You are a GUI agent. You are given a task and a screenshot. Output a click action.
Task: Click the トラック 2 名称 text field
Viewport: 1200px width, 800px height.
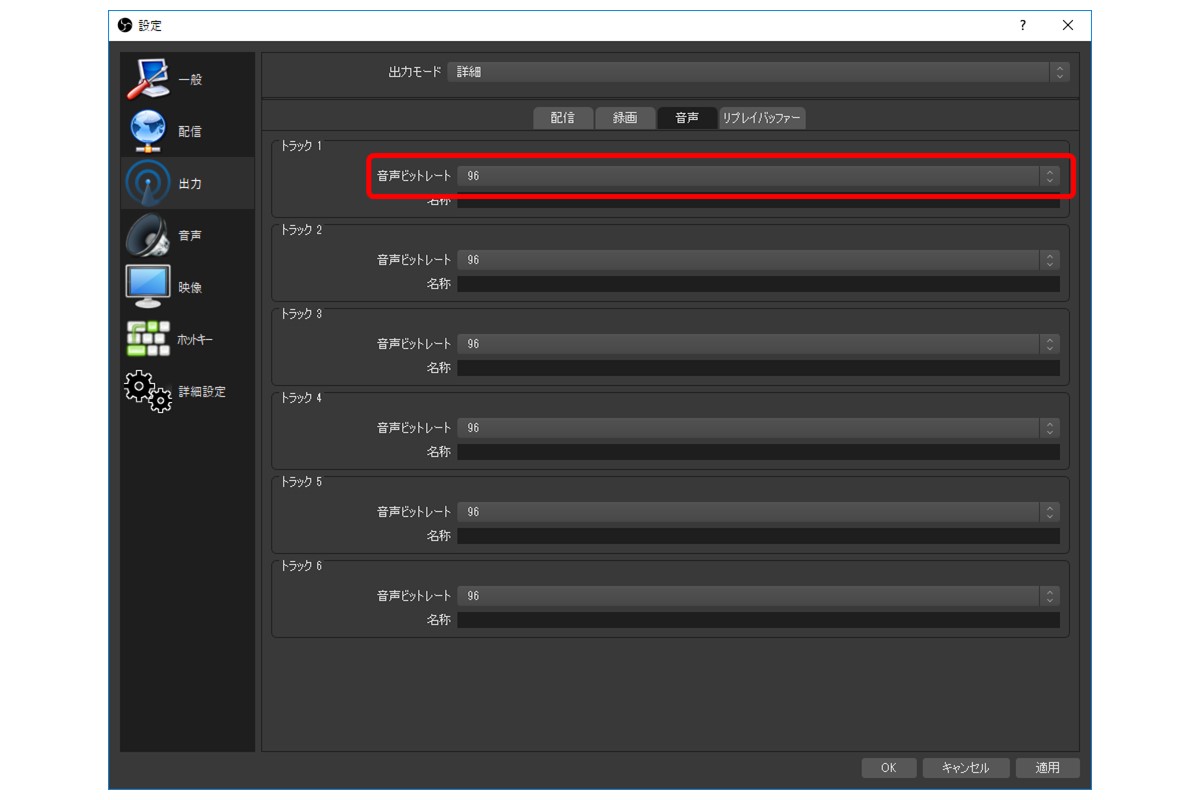pos(758,284)
